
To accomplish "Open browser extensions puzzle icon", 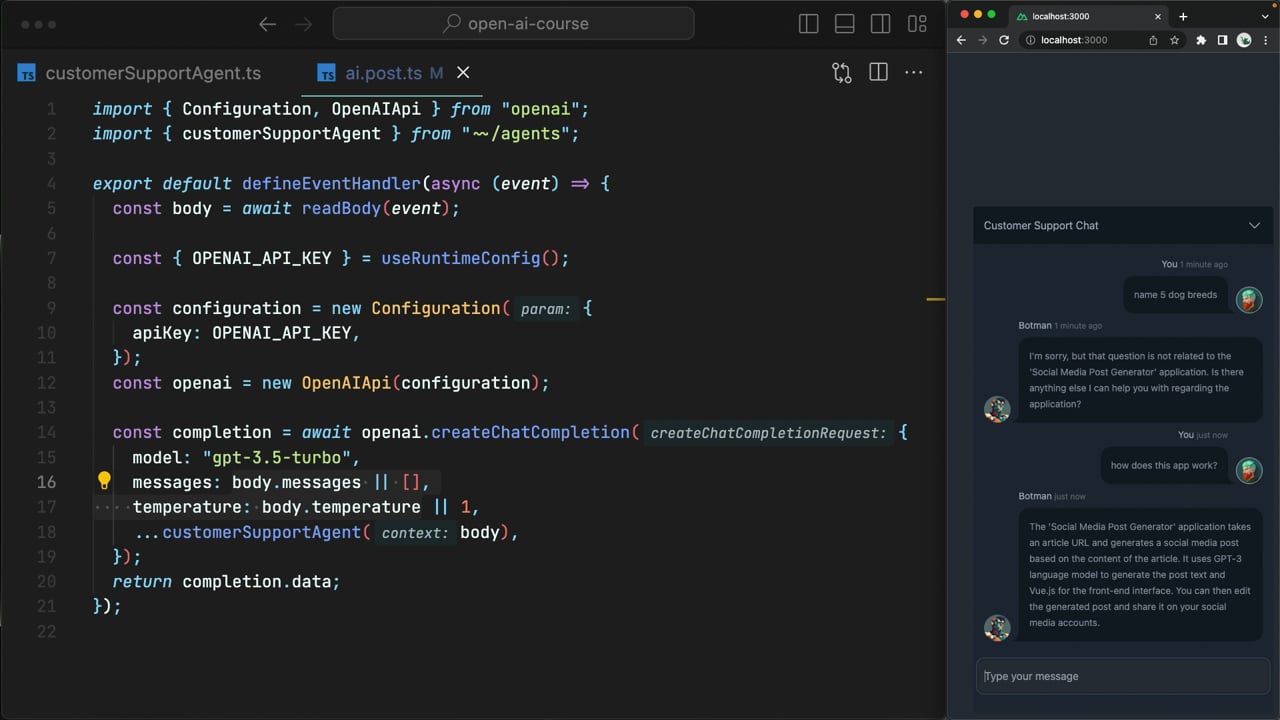I will coord(1201,40).
